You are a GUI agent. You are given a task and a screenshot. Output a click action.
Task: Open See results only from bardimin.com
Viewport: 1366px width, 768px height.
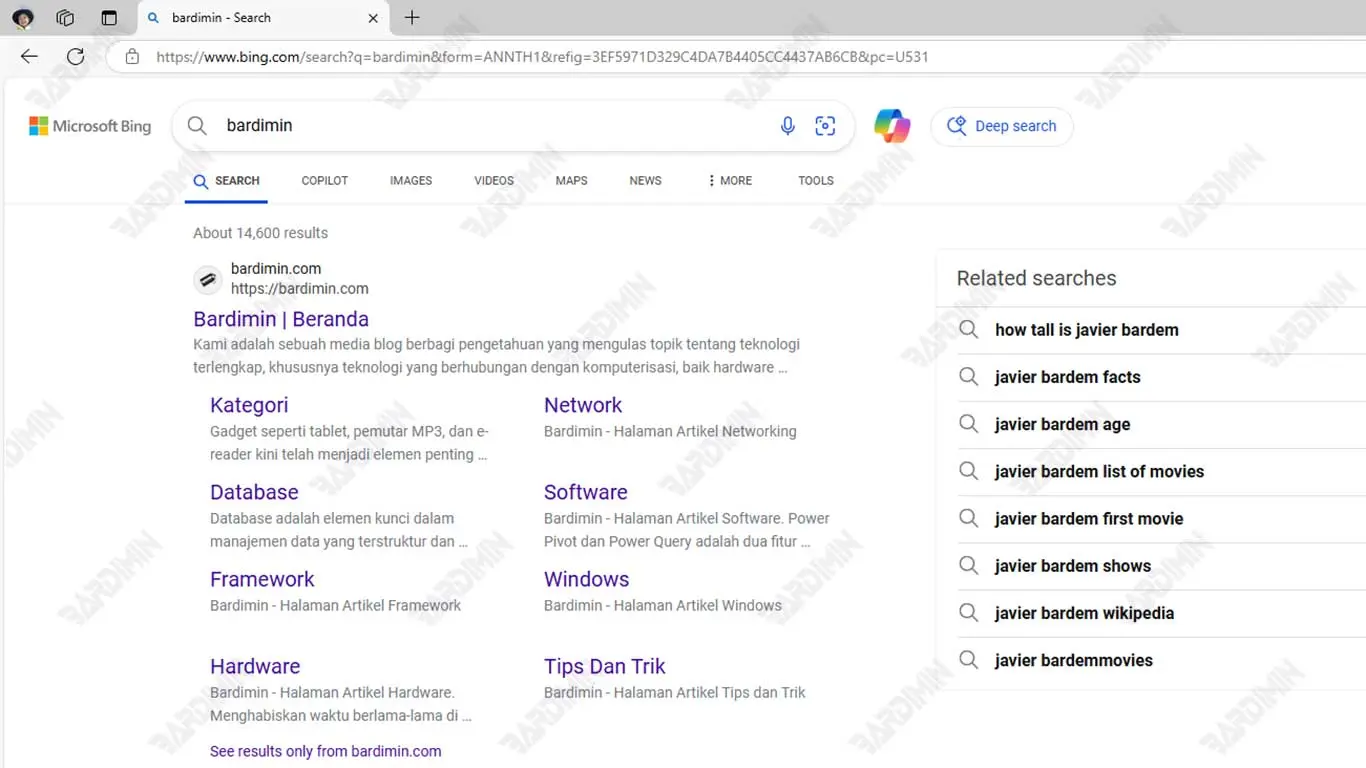click(325, 751)
